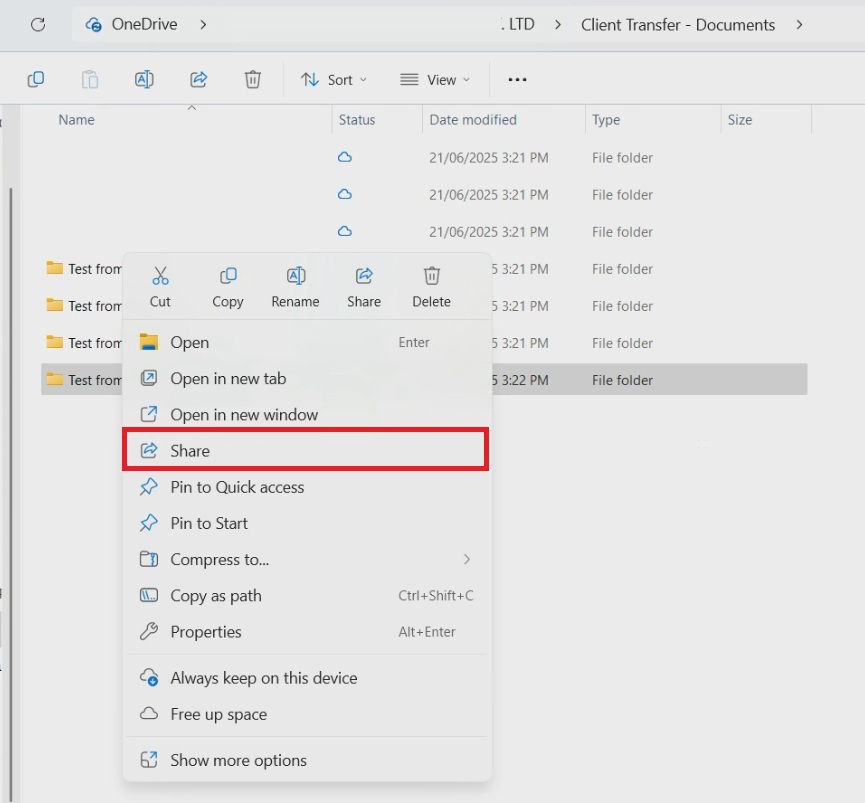Choose Always keep on this device
The height and width of the screenshot is (803, 865).
(263, 678)
